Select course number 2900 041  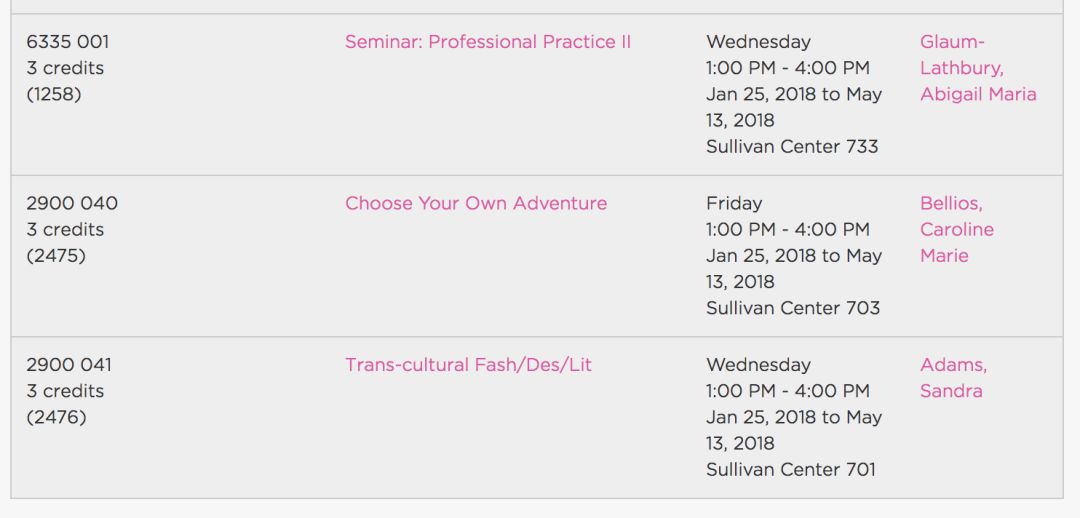[x=69, y=364]
